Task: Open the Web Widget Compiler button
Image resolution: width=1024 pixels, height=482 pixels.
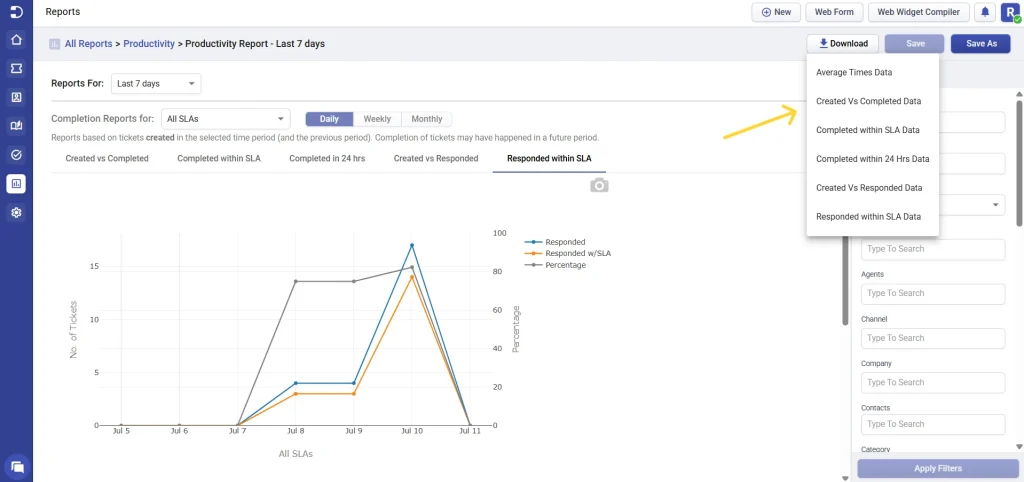Action: point(918,12)
